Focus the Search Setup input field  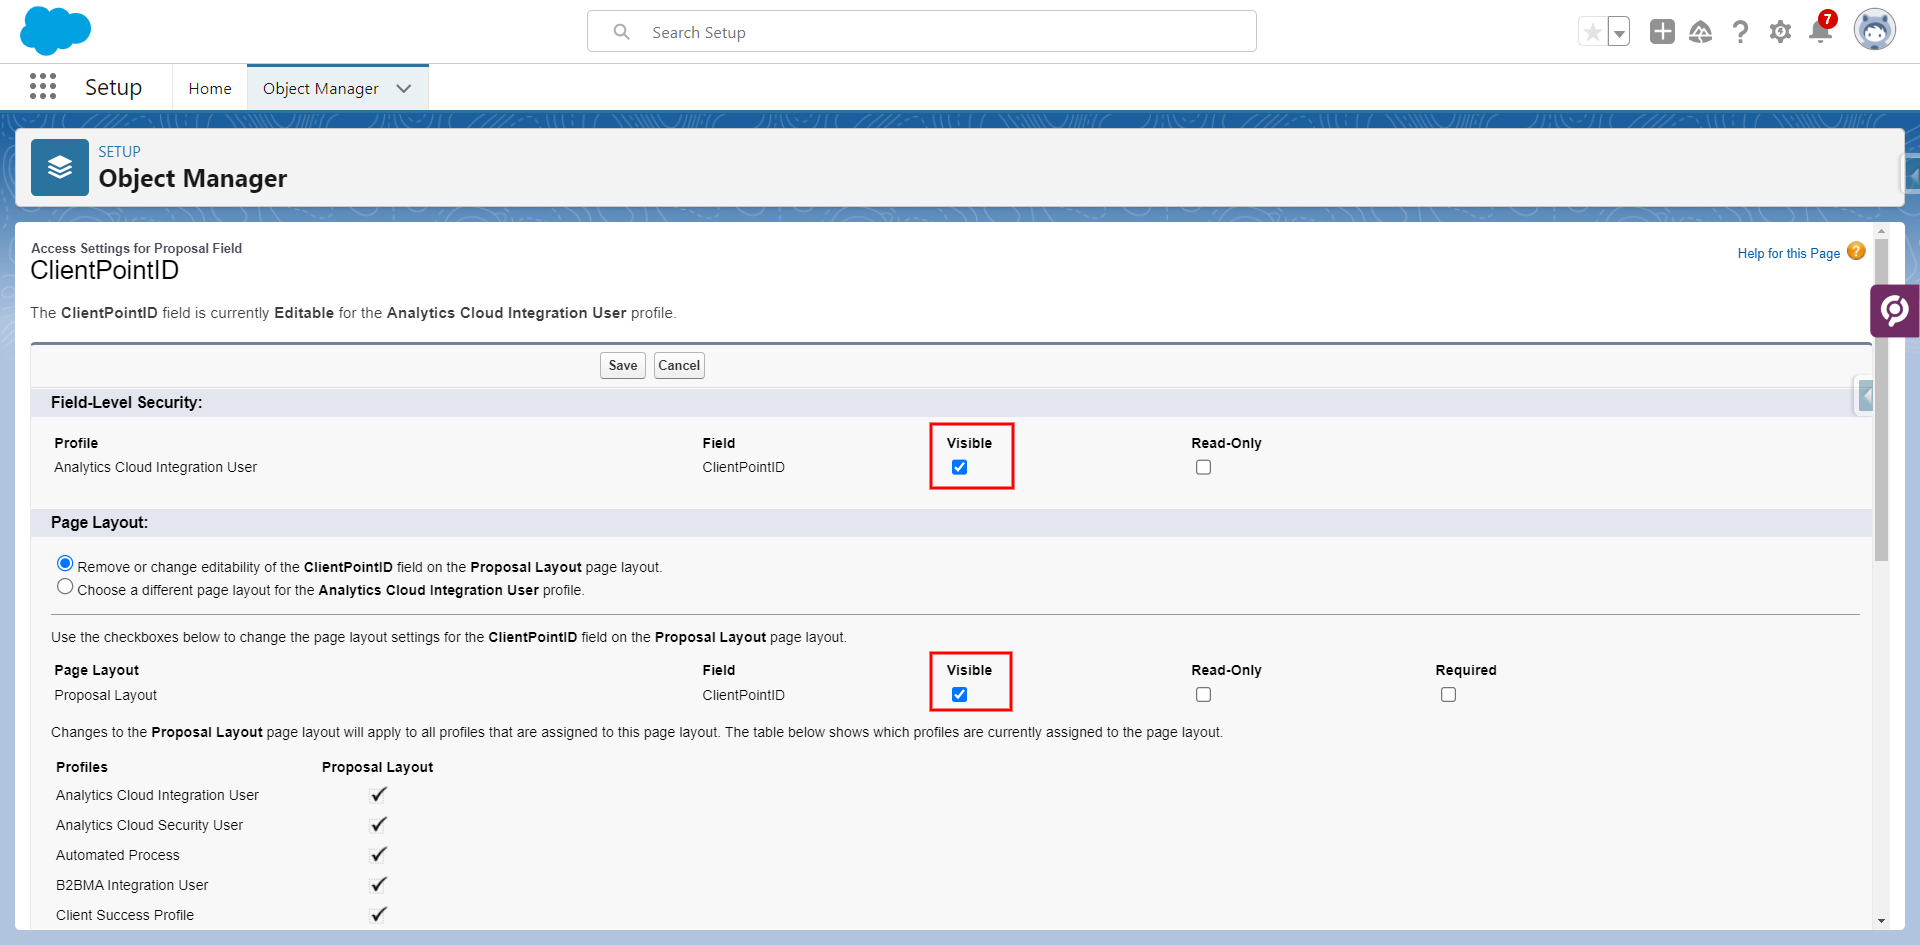coord(920,32)
